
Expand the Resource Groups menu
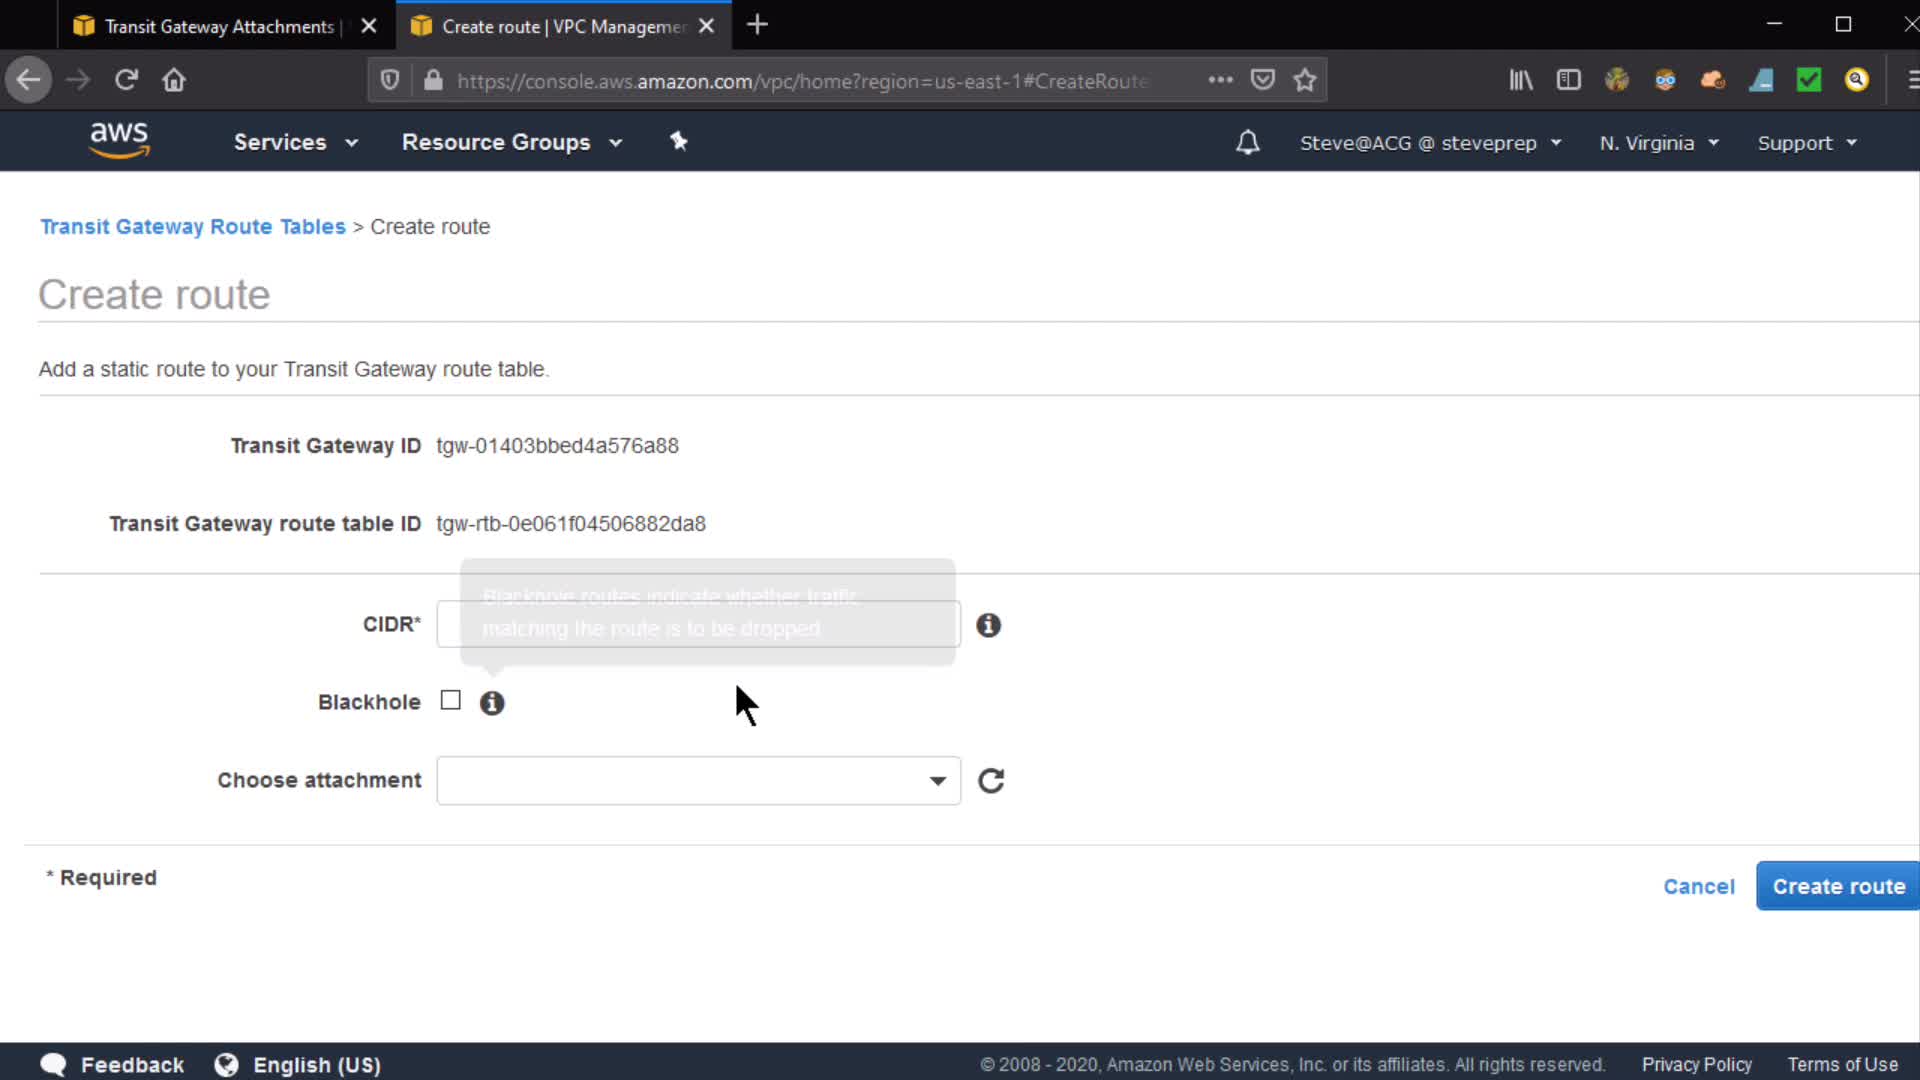click(x=511, y=142)
